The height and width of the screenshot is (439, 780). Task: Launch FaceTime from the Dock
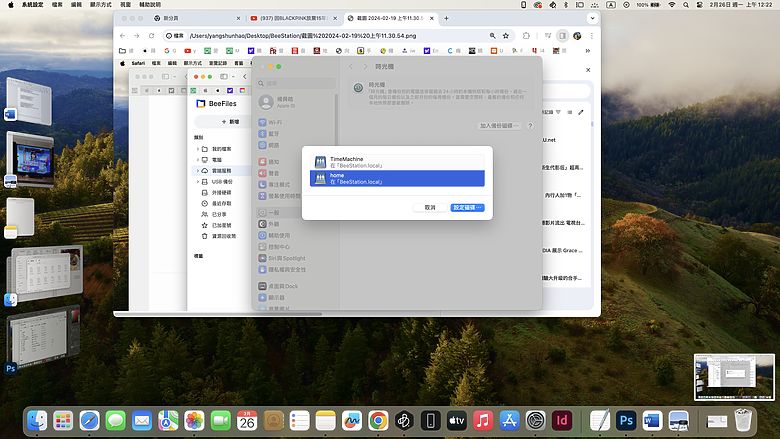[221, 421]
